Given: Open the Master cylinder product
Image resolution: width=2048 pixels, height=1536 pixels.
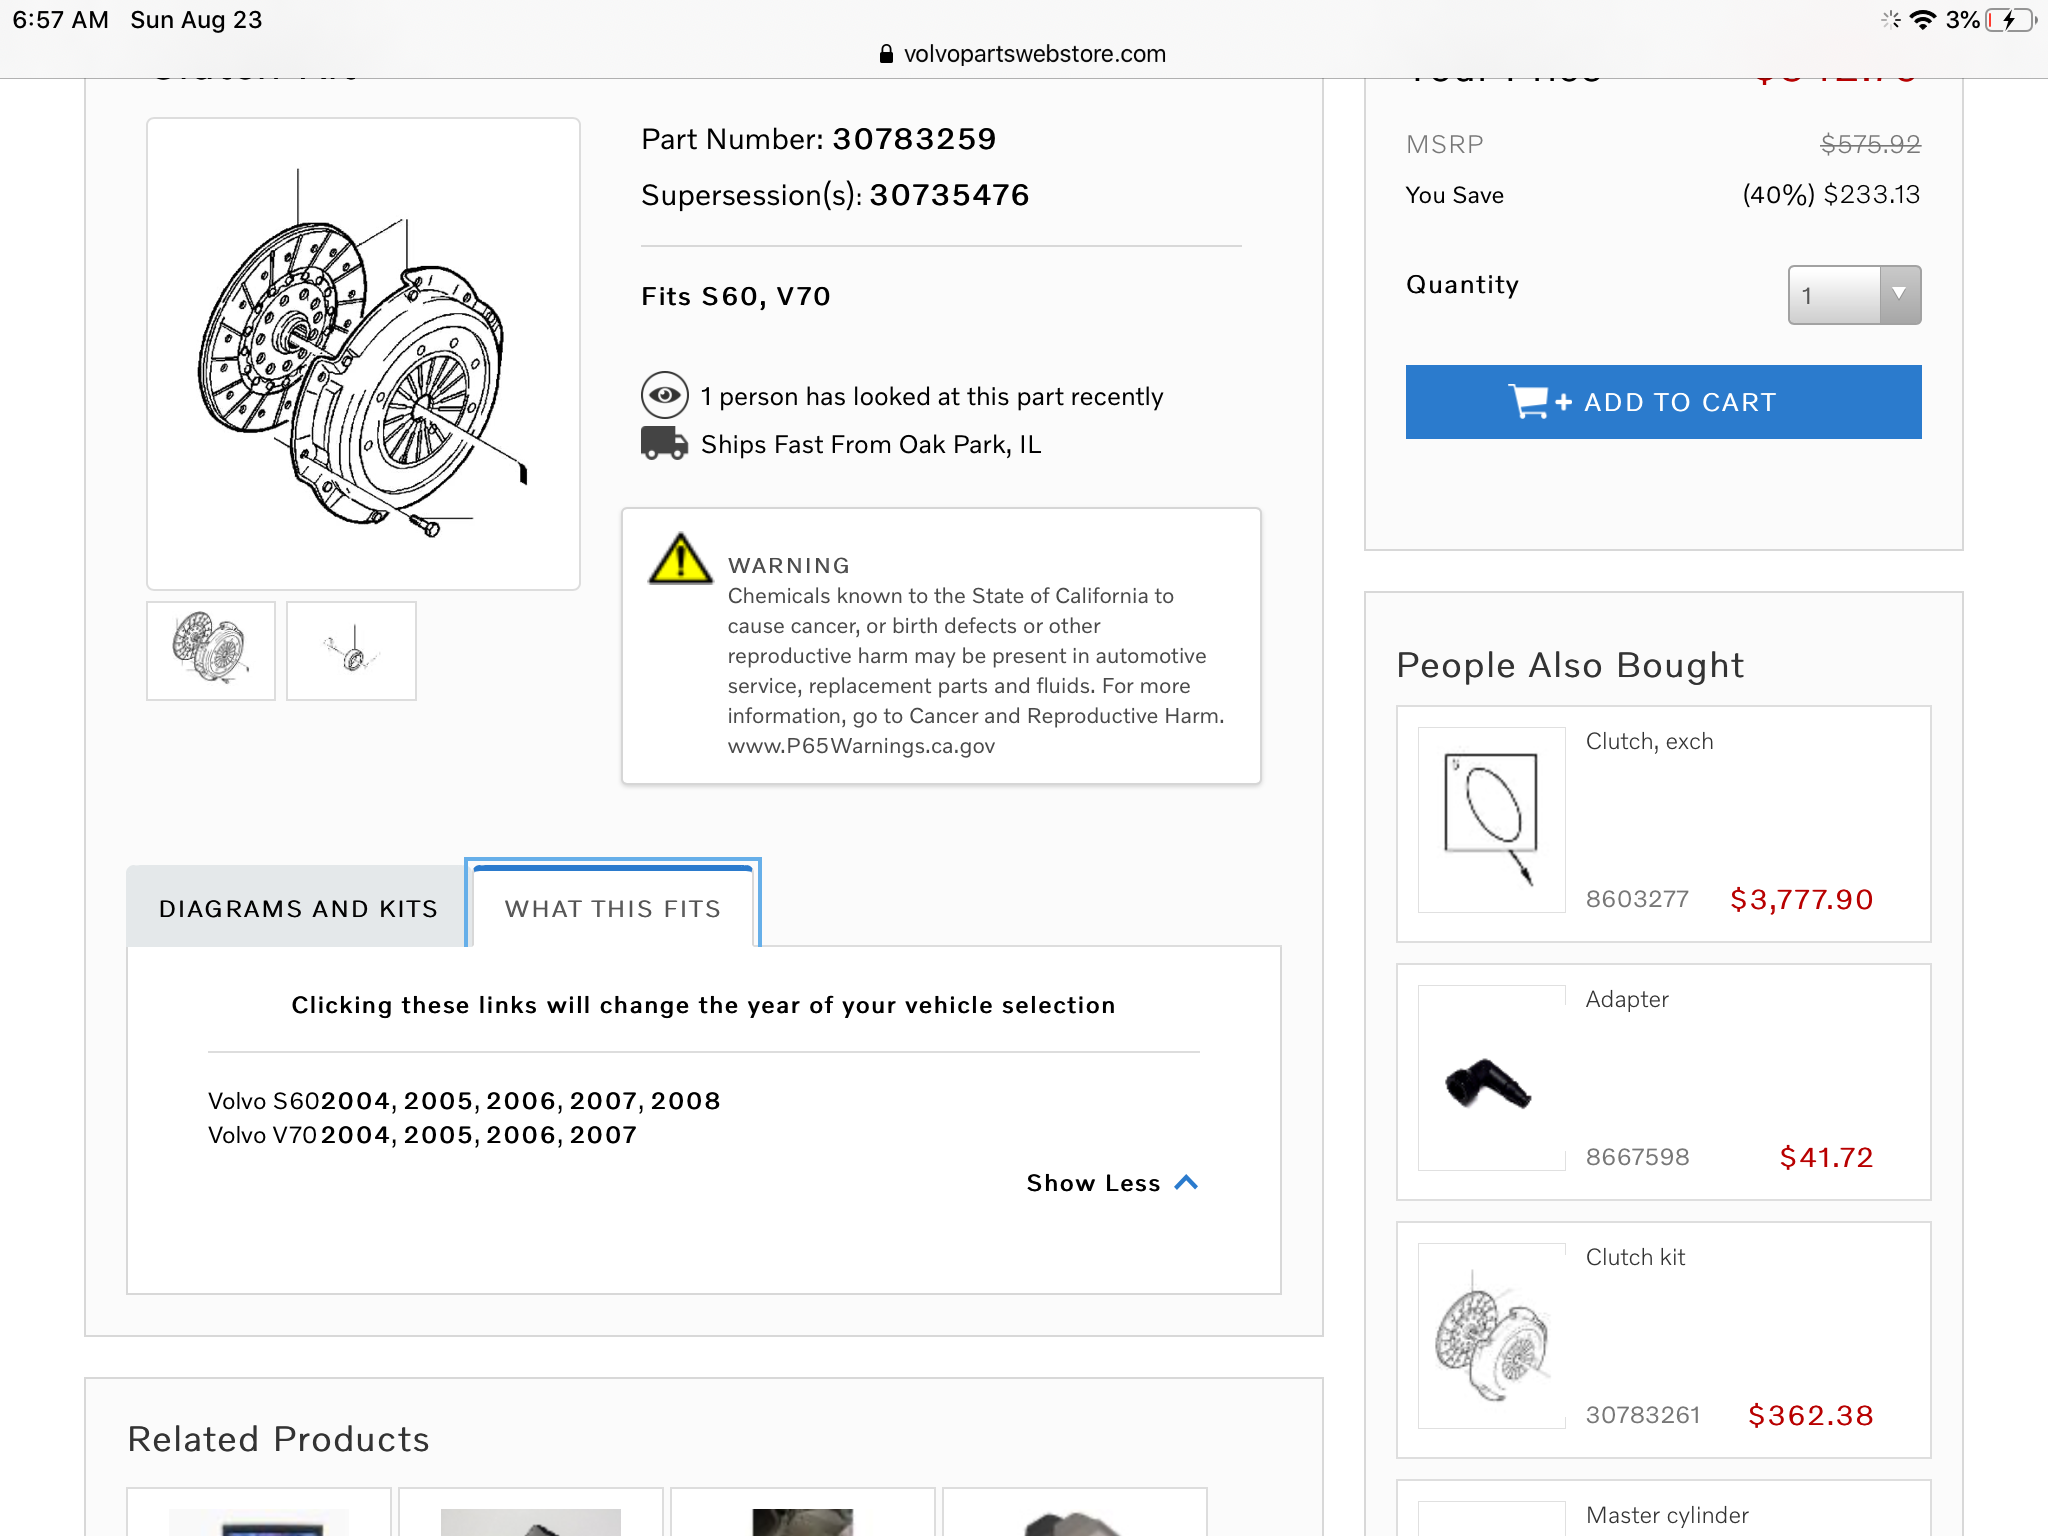Looking at the screenshot, I should tap(1667, 1515).
